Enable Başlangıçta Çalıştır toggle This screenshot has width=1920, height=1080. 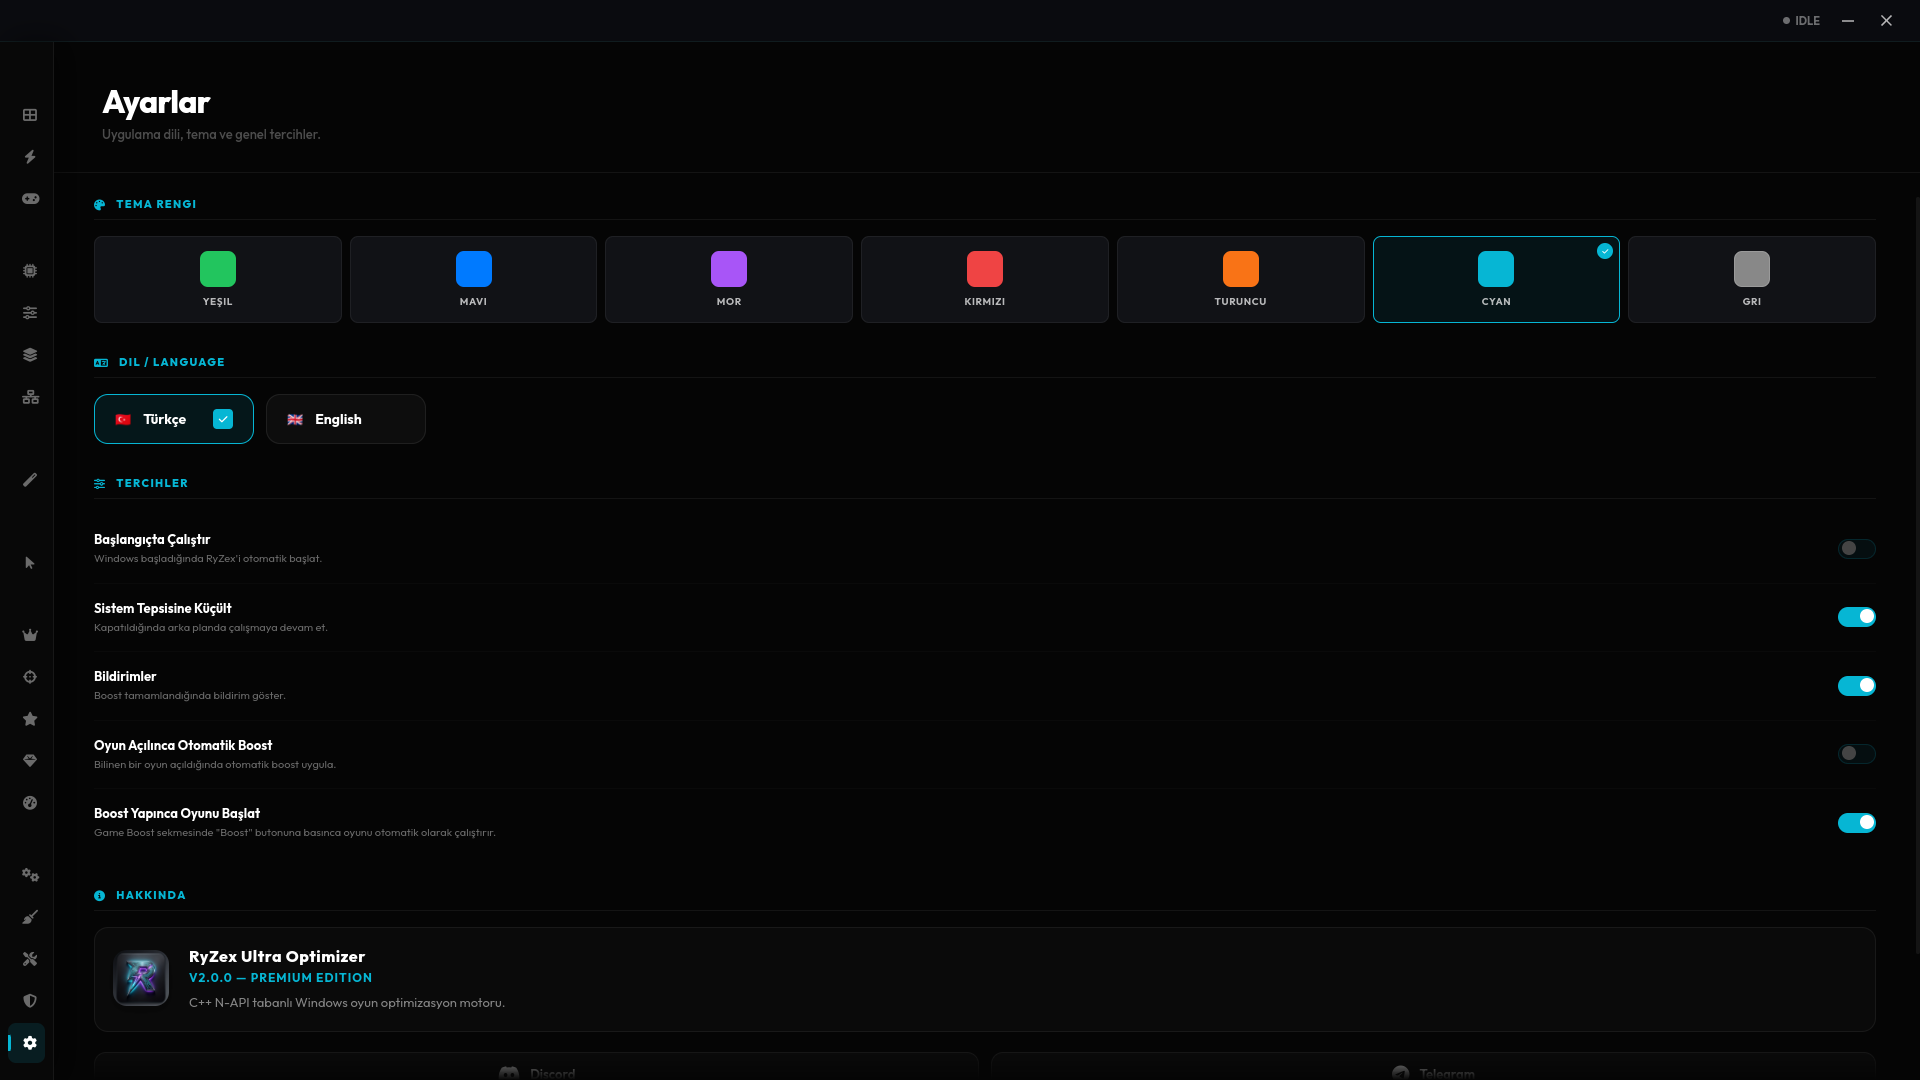point(1856,549)
